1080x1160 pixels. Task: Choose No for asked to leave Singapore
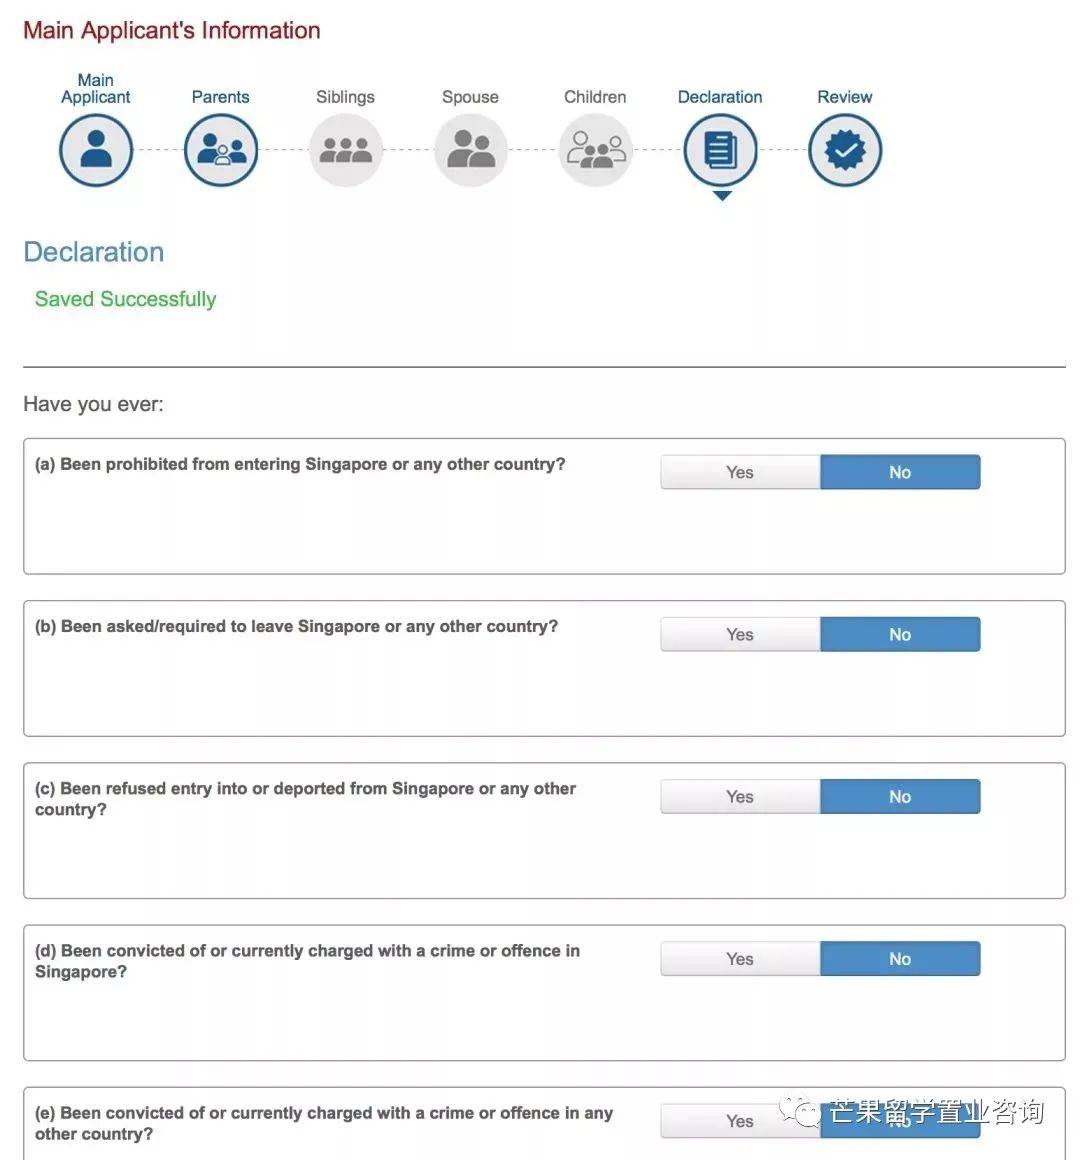tap(900, 634)
